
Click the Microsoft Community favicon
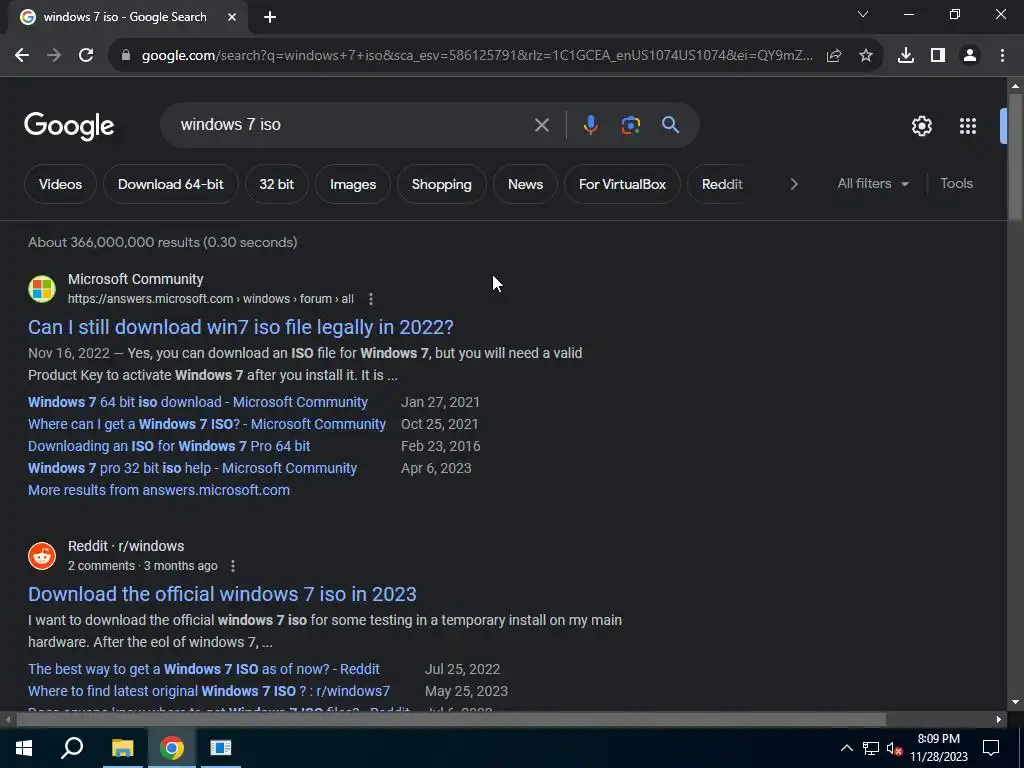[x=42, y=289]
